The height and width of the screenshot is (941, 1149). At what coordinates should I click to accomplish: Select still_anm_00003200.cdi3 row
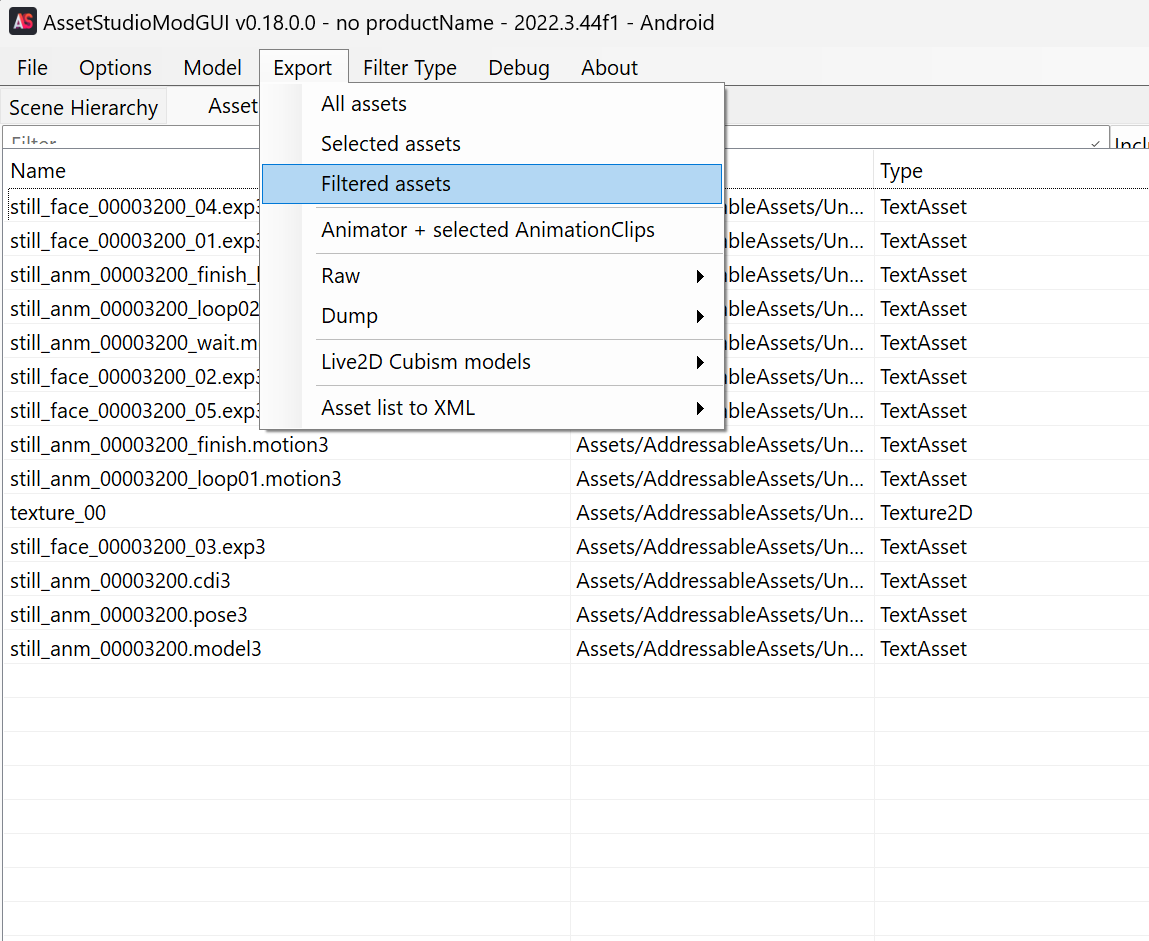click(x=120, y=581)
